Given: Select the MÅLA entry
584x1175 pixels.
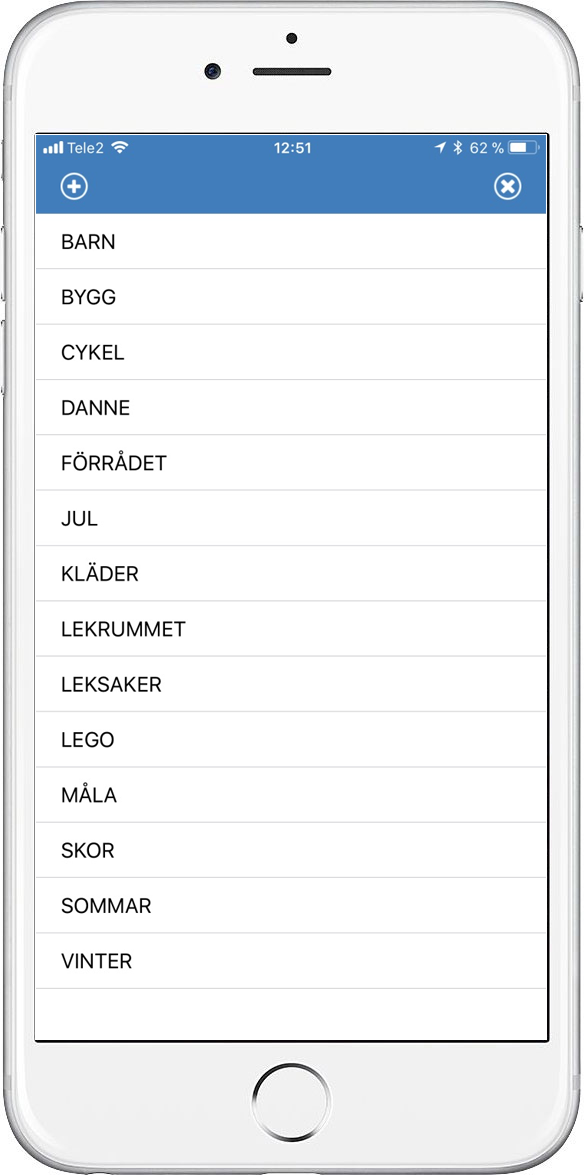Looking at the screenshot, I should point(292,796).
